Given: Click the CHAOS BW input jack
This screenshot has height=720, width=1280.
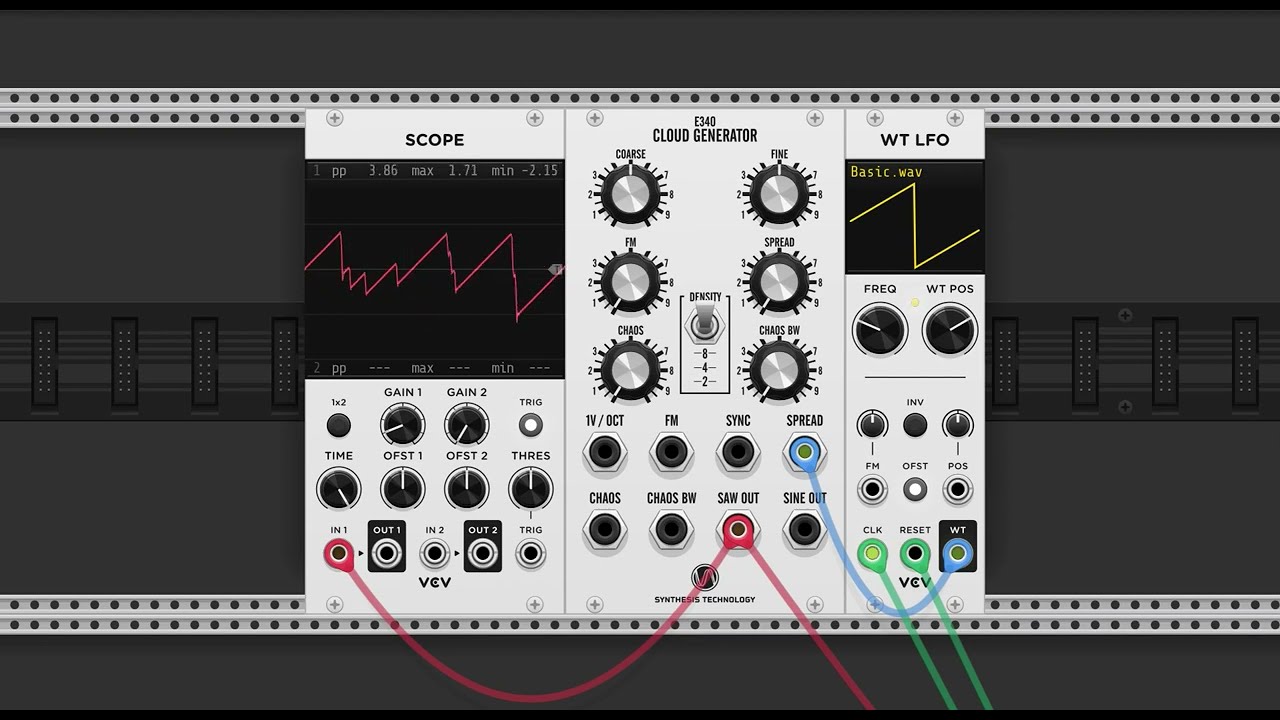Looking at the screenshot, I should pyautogui.click(x=671, y=530).
